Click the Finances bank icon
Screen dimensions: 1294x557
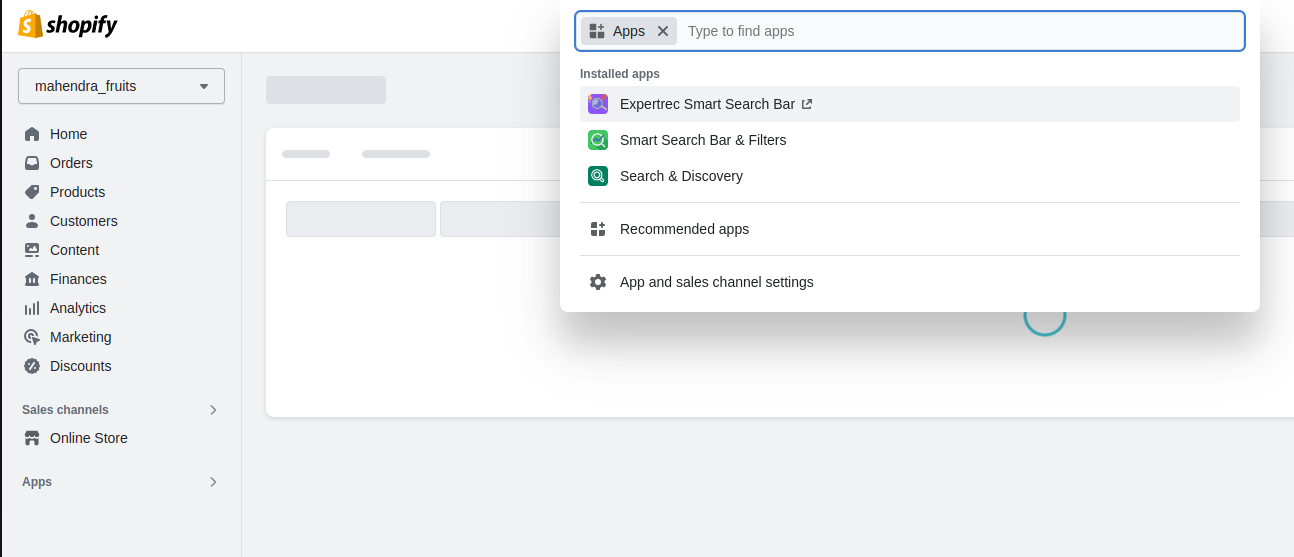point(32,279)
